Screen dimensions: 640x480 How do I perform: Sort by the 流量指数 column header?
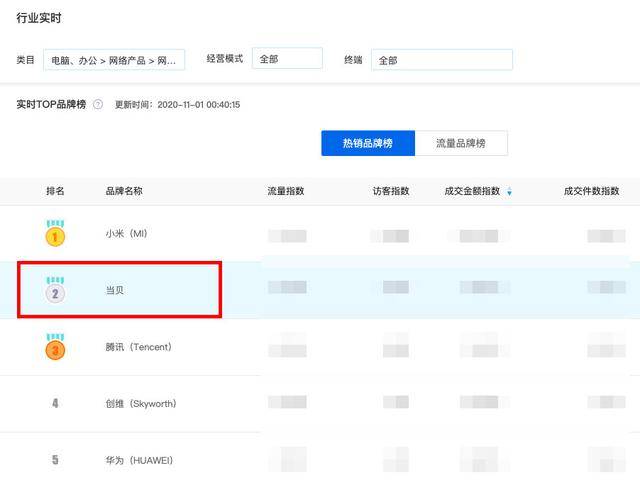(x=286, y=191)
